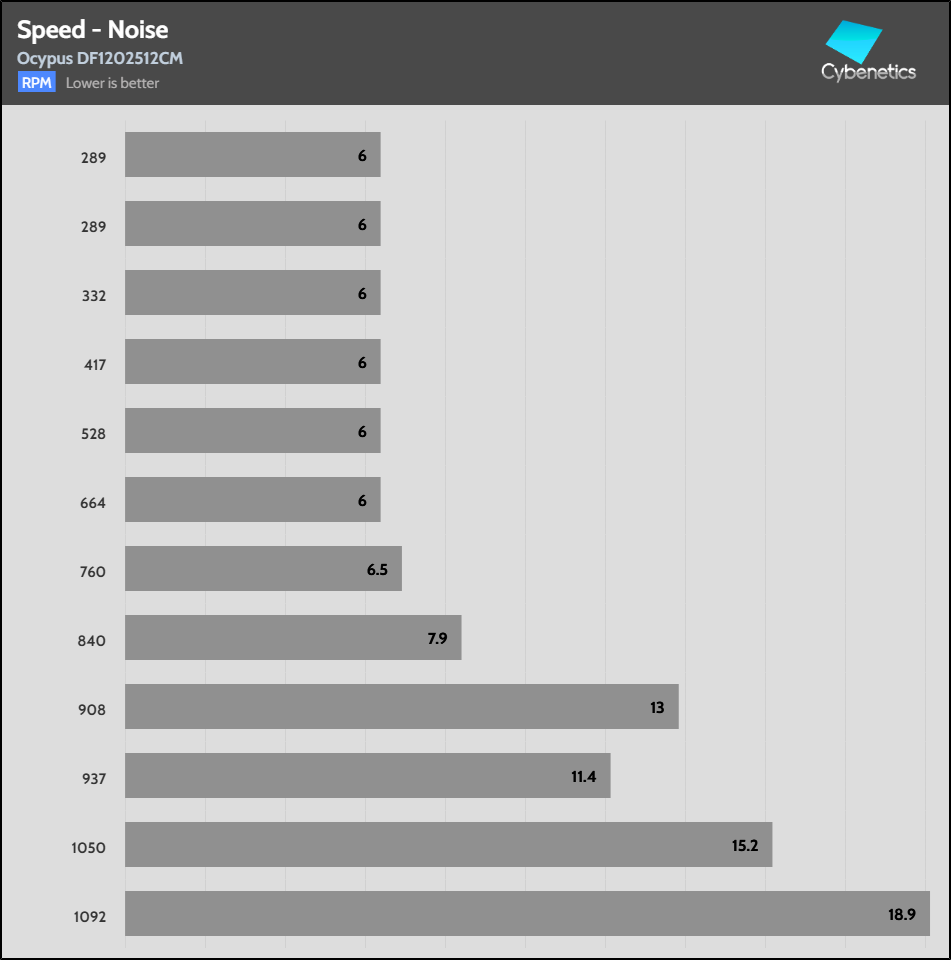
Task: Click the 13 value label
Action: coord(657,707)
